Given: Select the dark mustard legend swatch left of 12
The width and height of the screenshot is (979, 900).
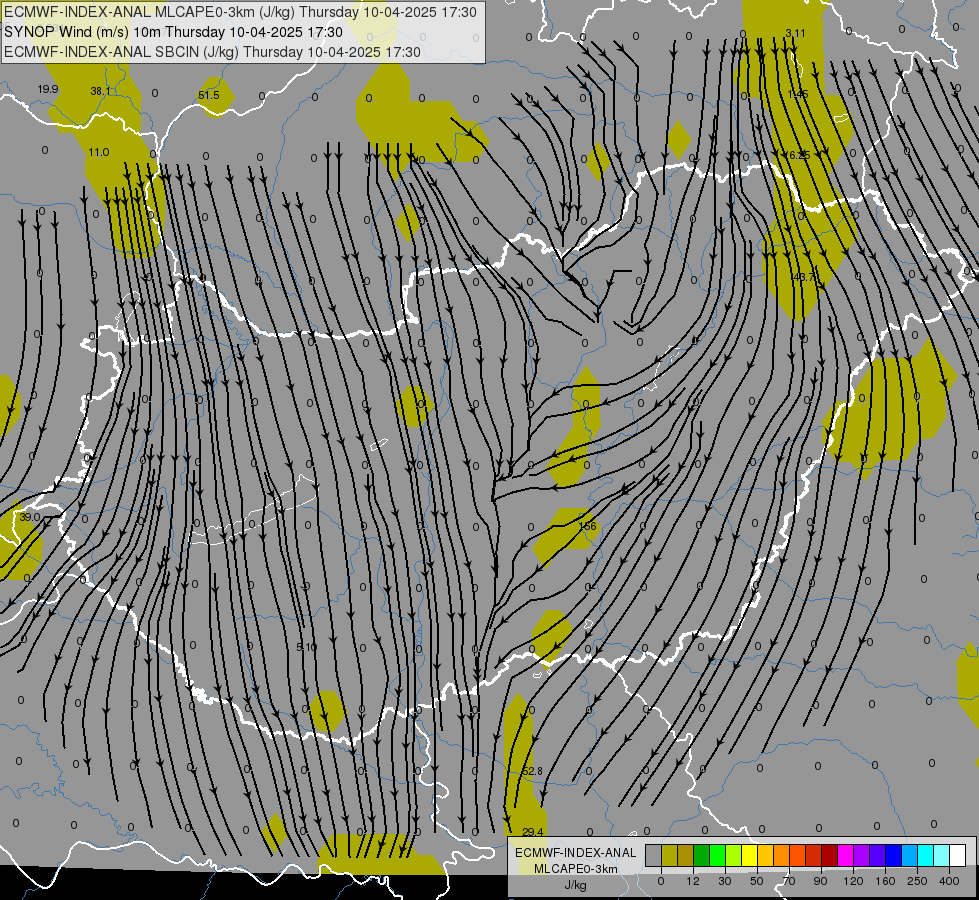Looking at the screenshot, I should 686,855.
